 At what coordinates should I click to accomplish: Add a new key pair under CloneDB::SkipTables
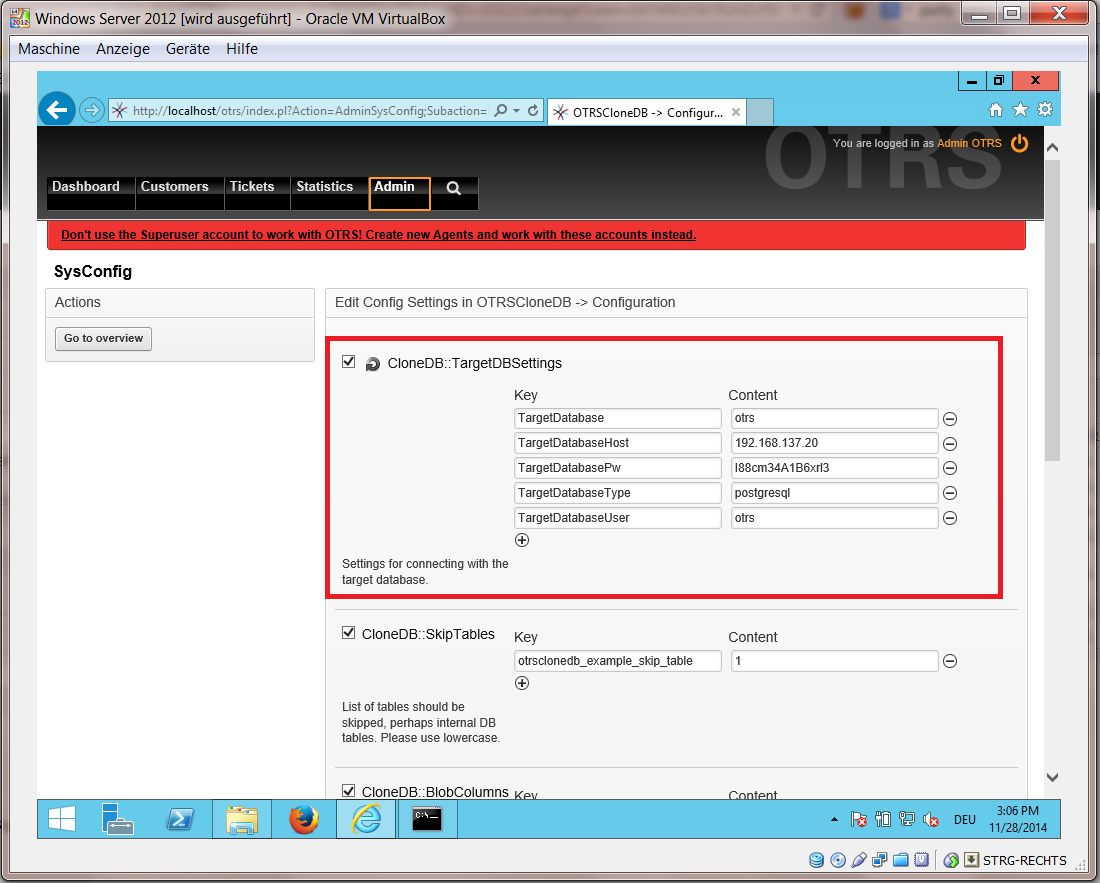click(x=522, y=682)
